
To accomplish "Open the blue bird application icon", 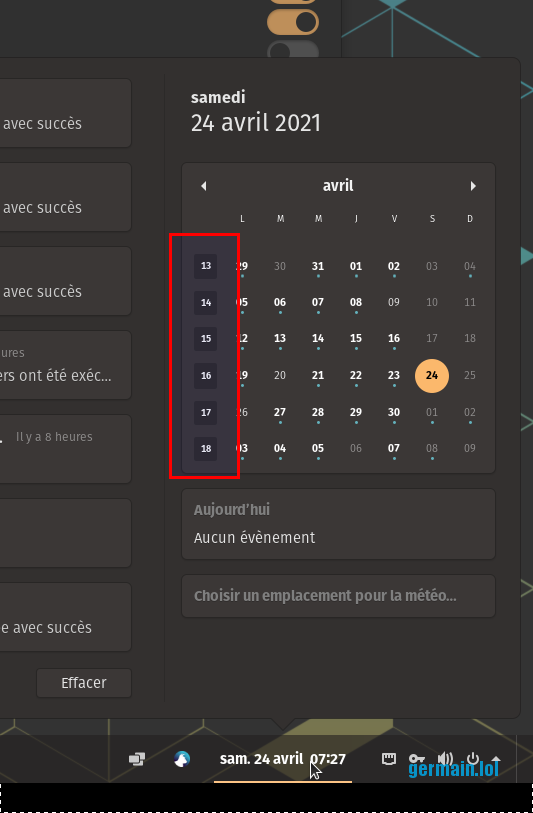I will point(182,759).
